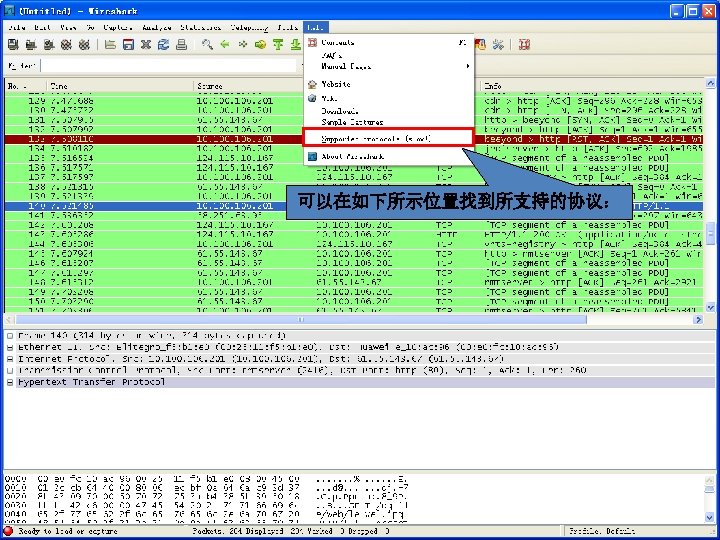Open capture options toolbar icon

pyautogui.click(x=31, y=45)
